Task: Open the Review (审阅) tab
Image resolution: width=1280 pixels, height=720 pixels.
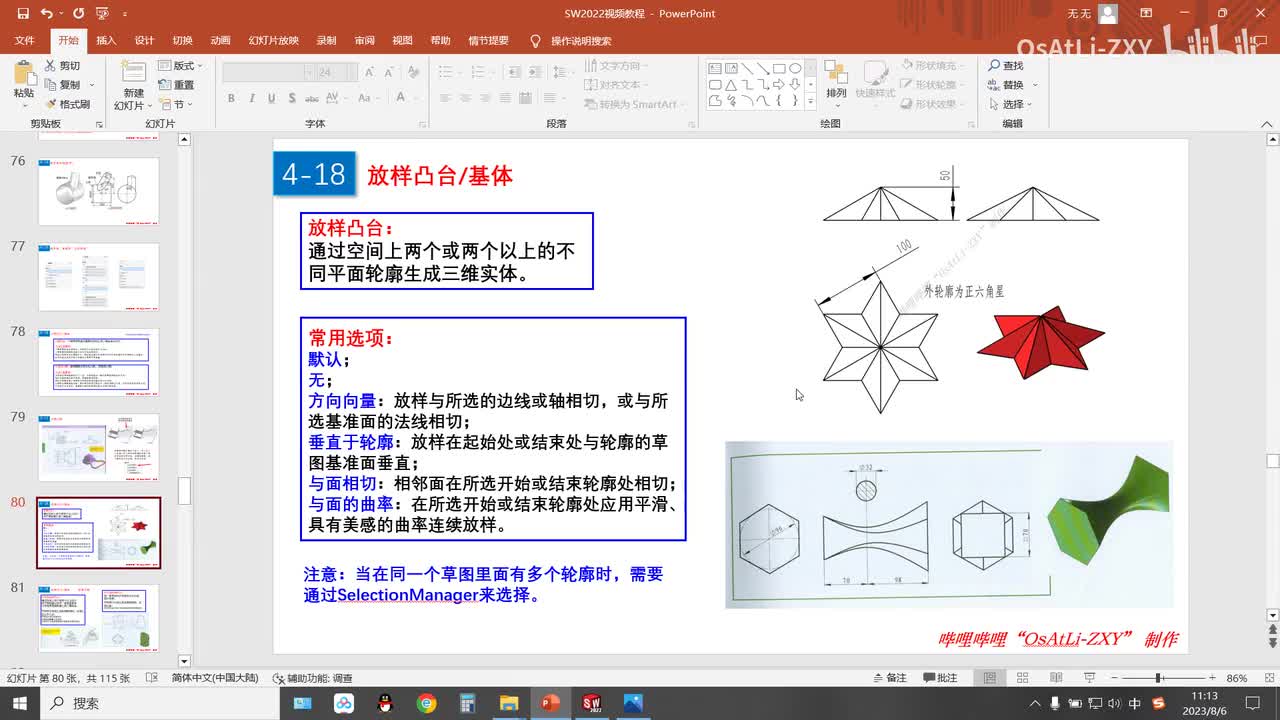Action: [365, 41]
